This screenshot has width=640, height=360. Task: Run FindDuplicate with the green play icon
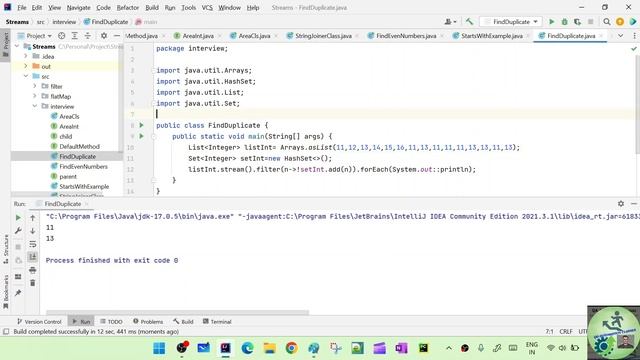[x=551, y=22]
